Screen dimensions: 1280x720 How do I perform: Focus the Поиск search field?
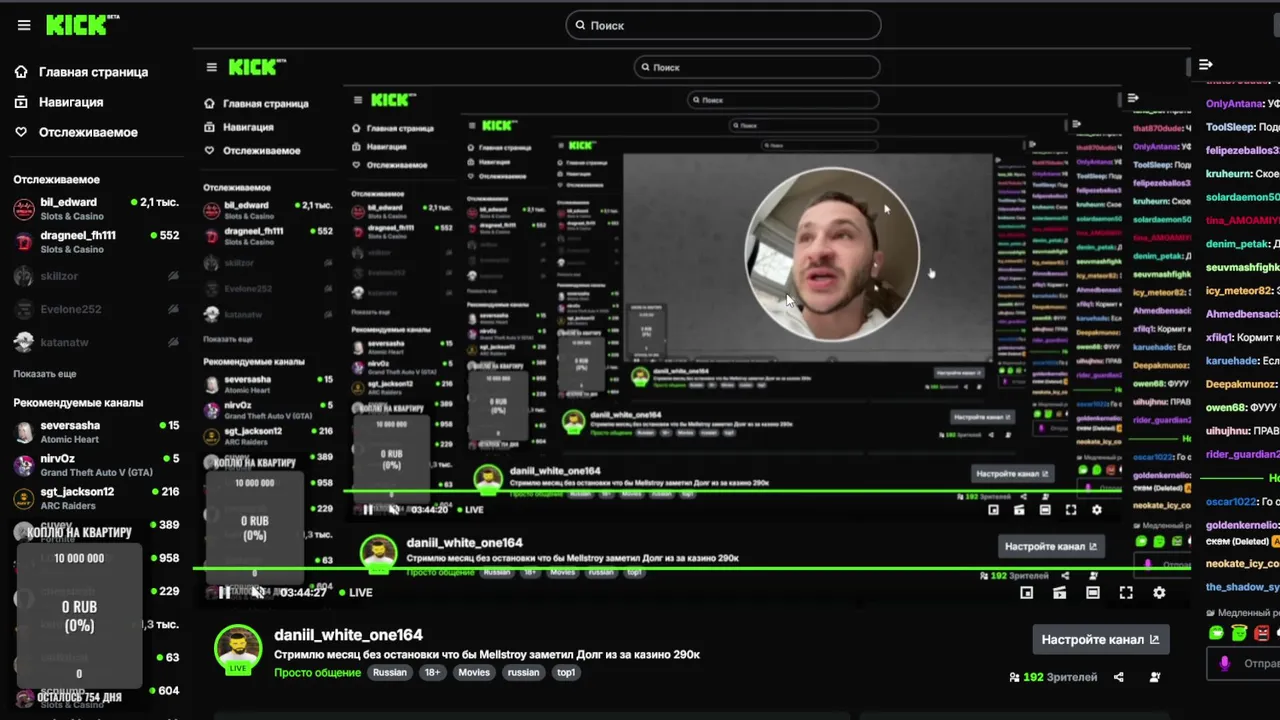(723, 25)
